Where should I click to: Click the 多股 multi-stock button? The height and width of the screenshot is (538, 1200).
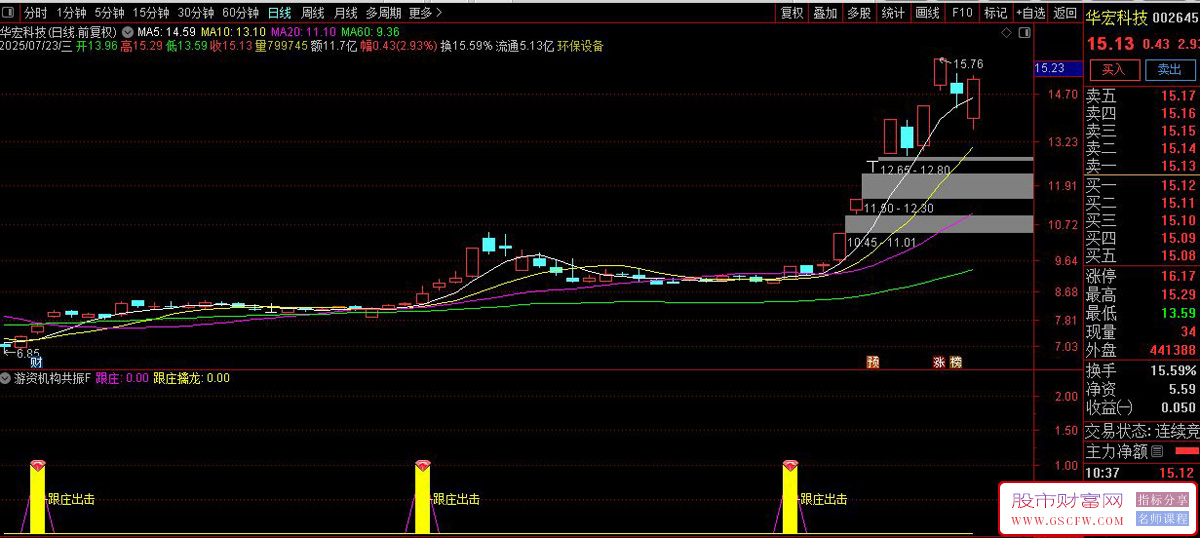click(x=859, y=13)
